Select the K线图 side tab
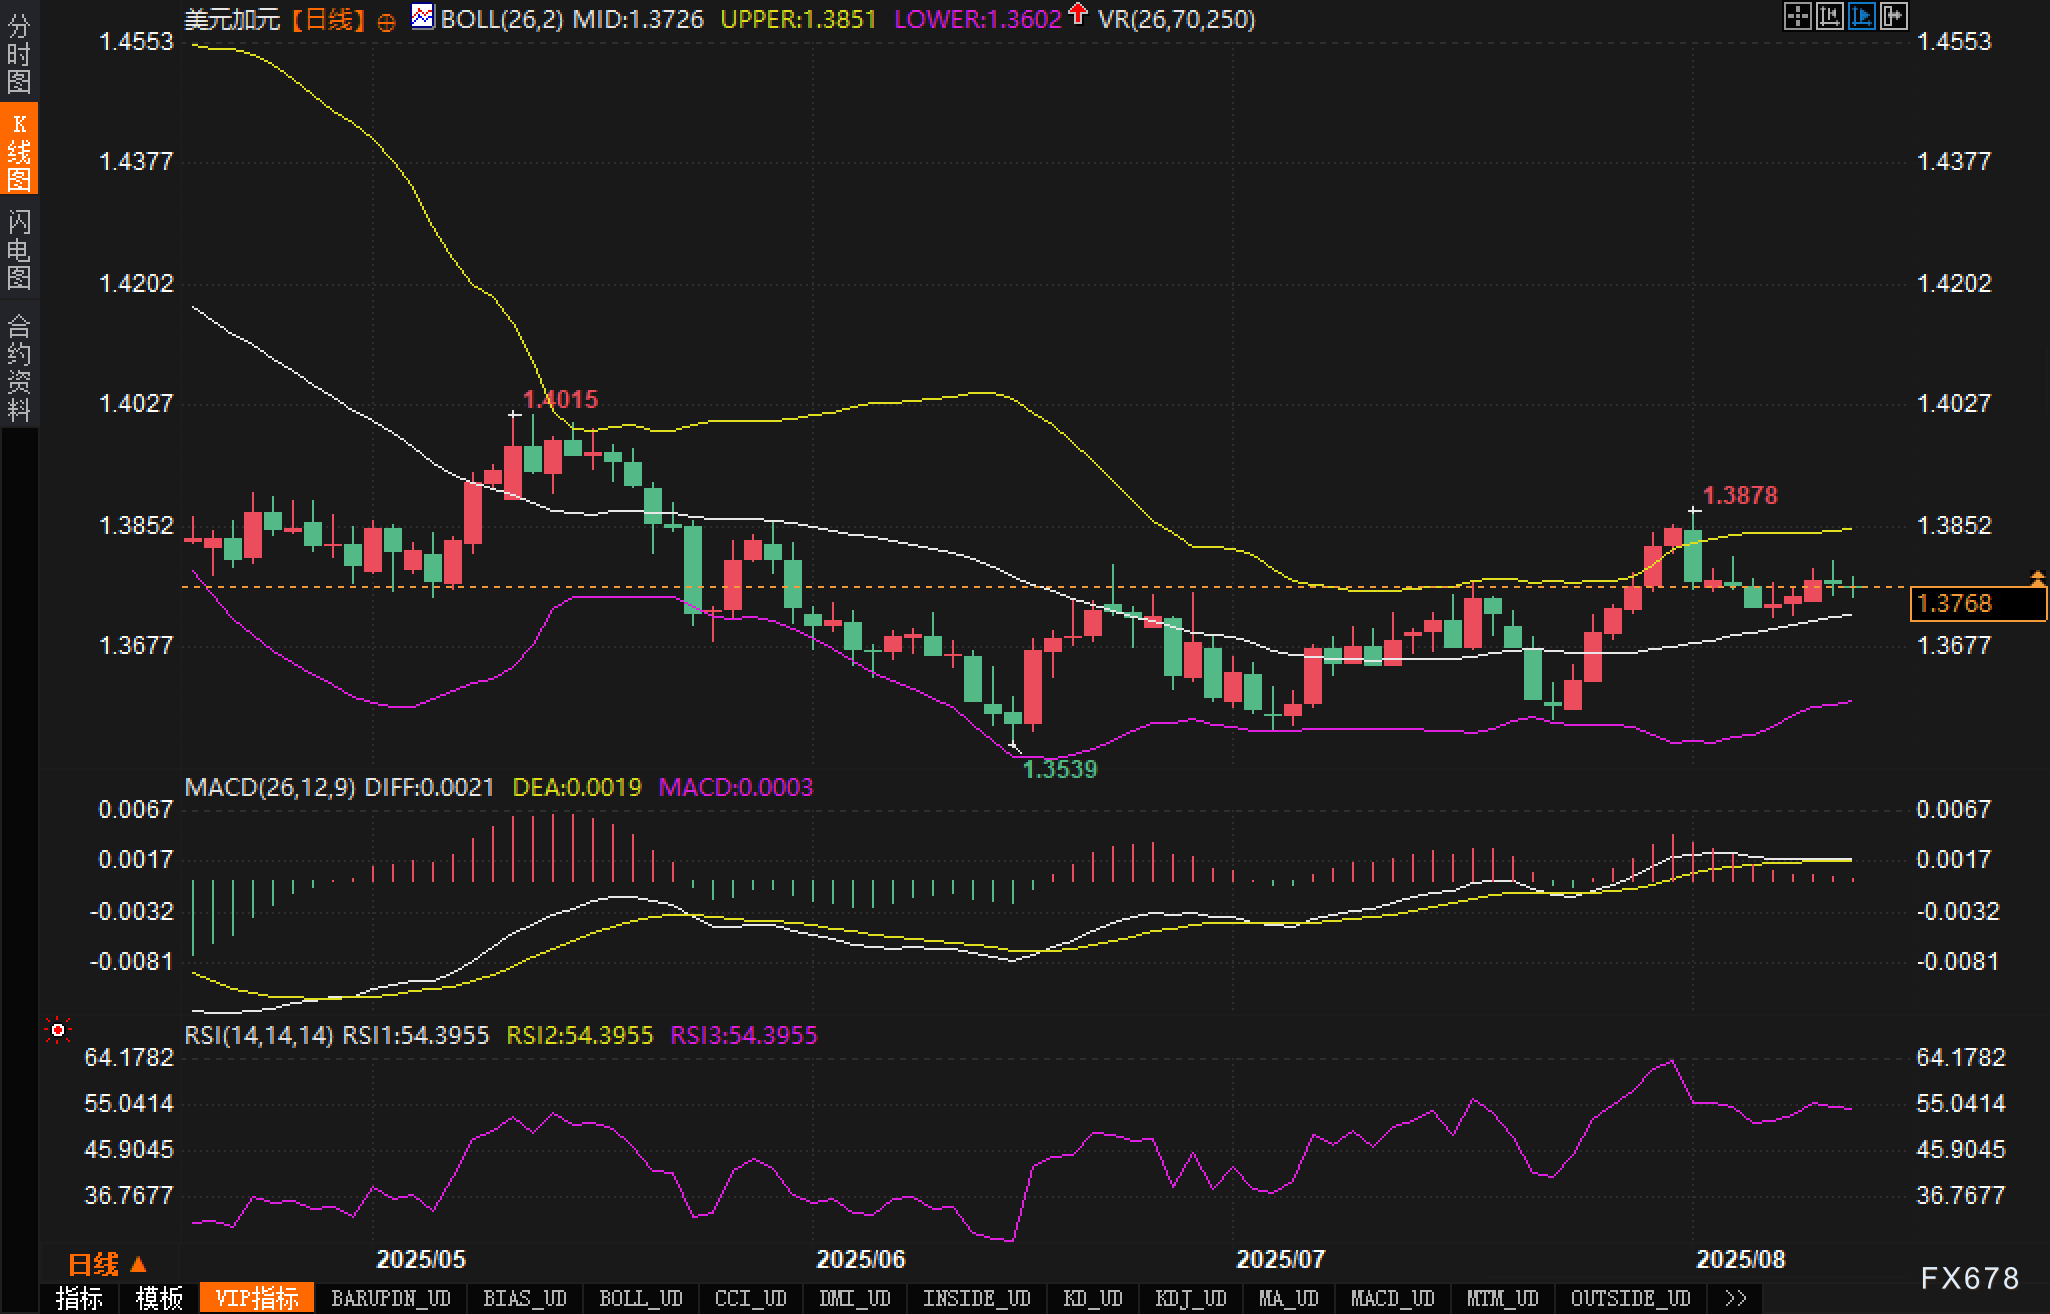The height and width of the screenshot is (1314, 2050). pos(19,150)
